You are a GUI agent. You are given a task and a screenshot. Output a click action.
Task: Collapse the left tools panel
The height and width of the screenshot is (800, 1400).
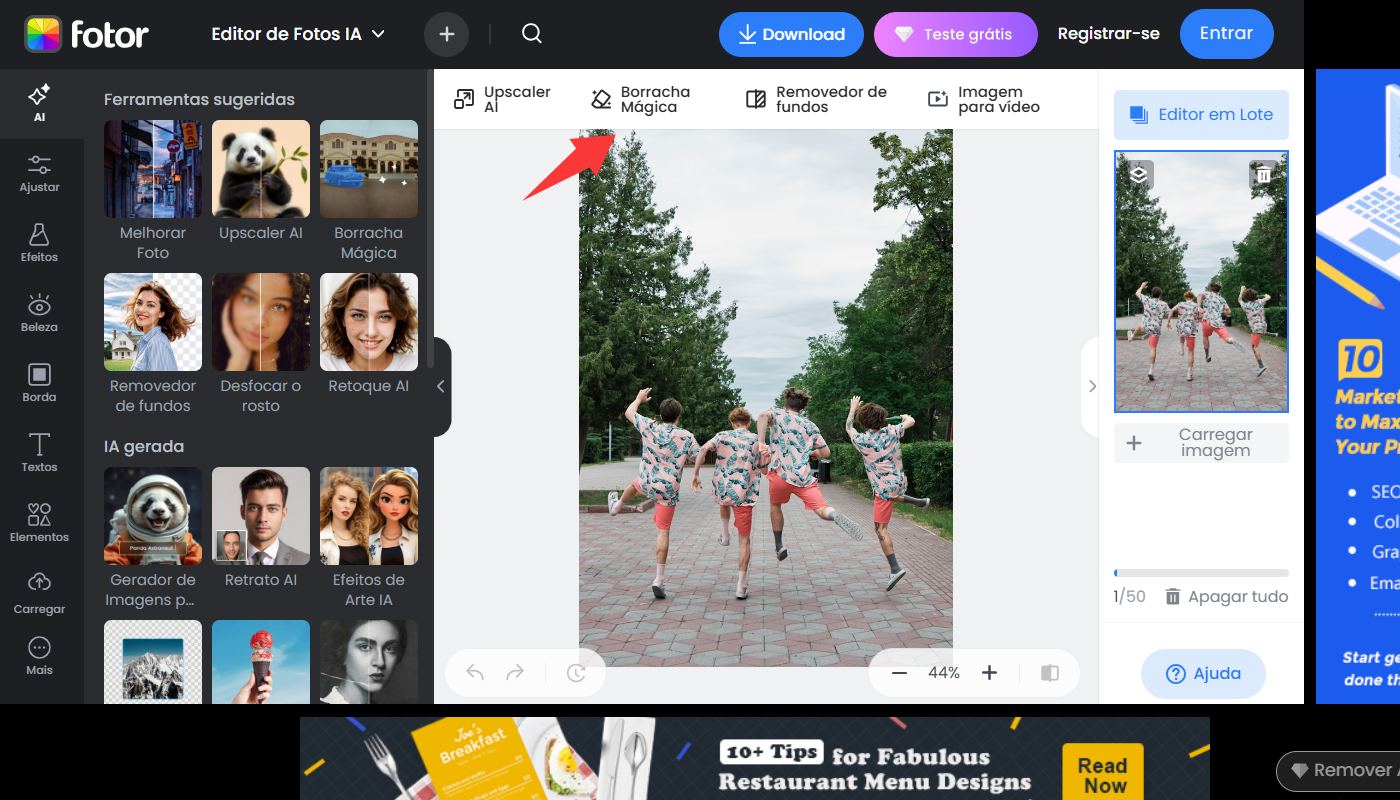tap(440, 387)
